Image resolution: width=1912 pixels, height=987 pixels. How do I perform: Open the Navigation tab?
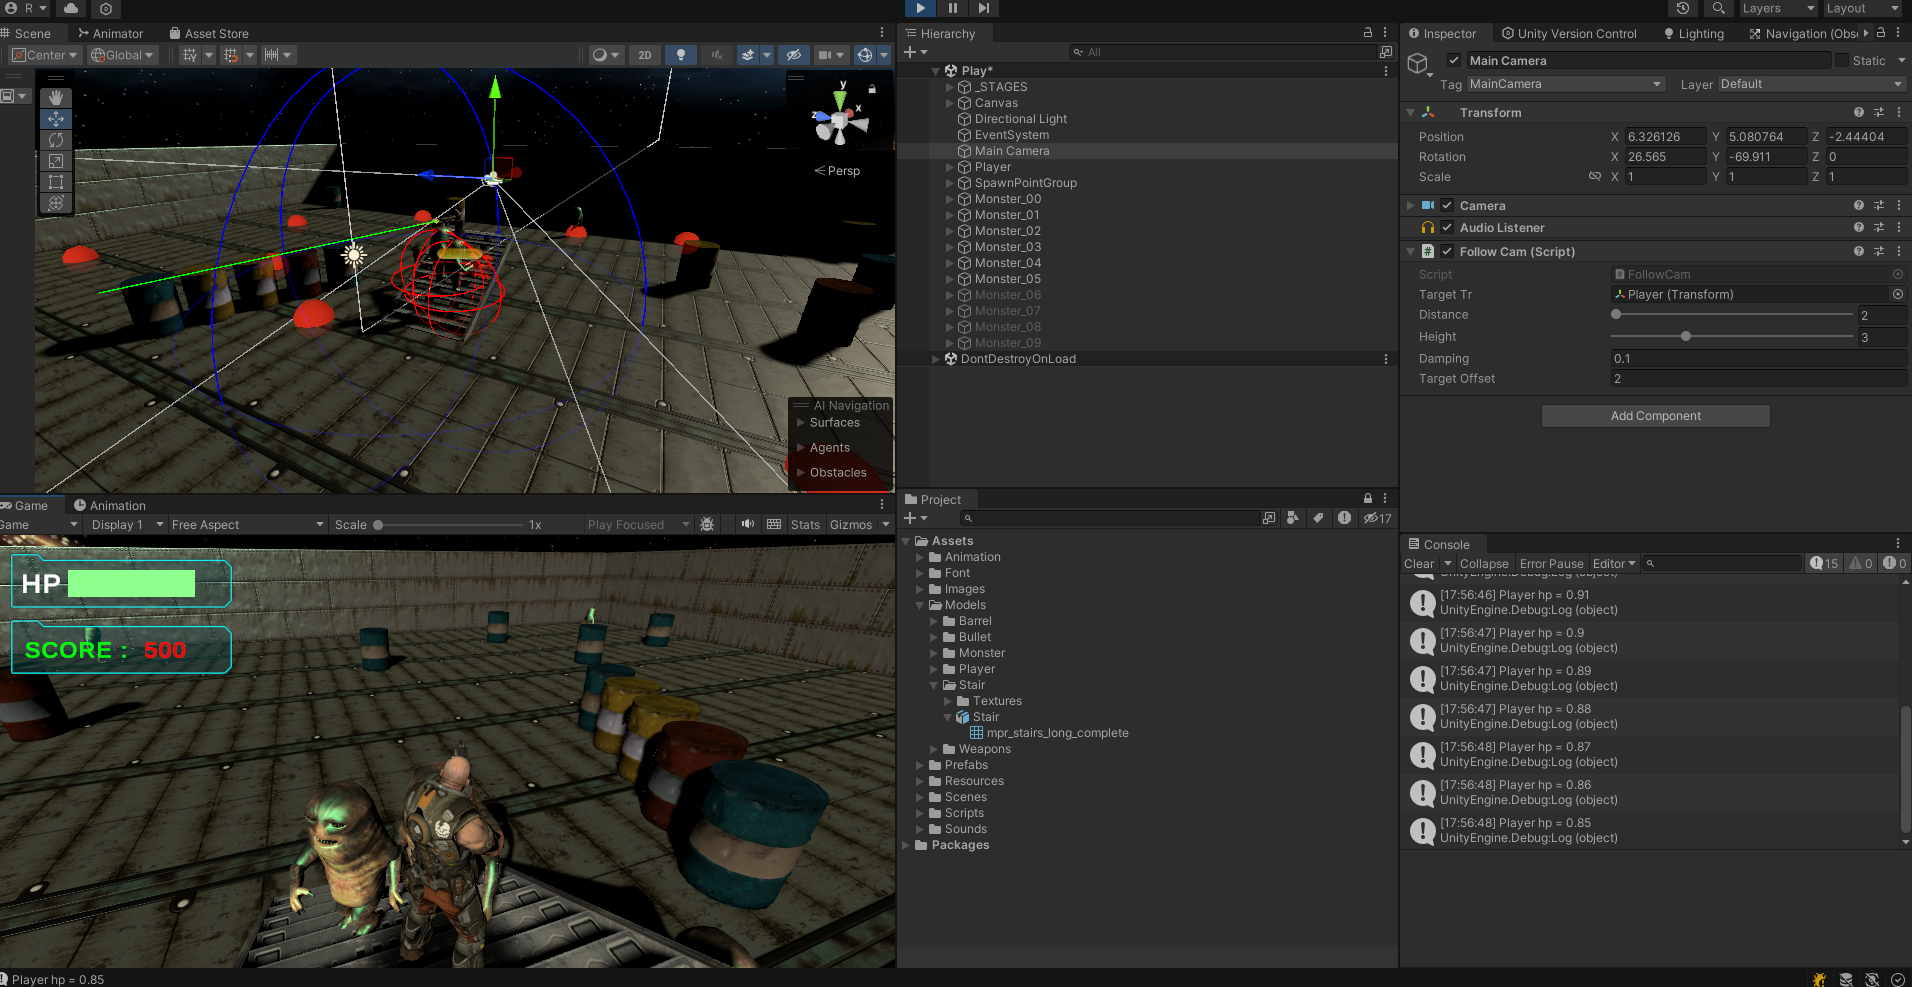(x=1803, y=33)
